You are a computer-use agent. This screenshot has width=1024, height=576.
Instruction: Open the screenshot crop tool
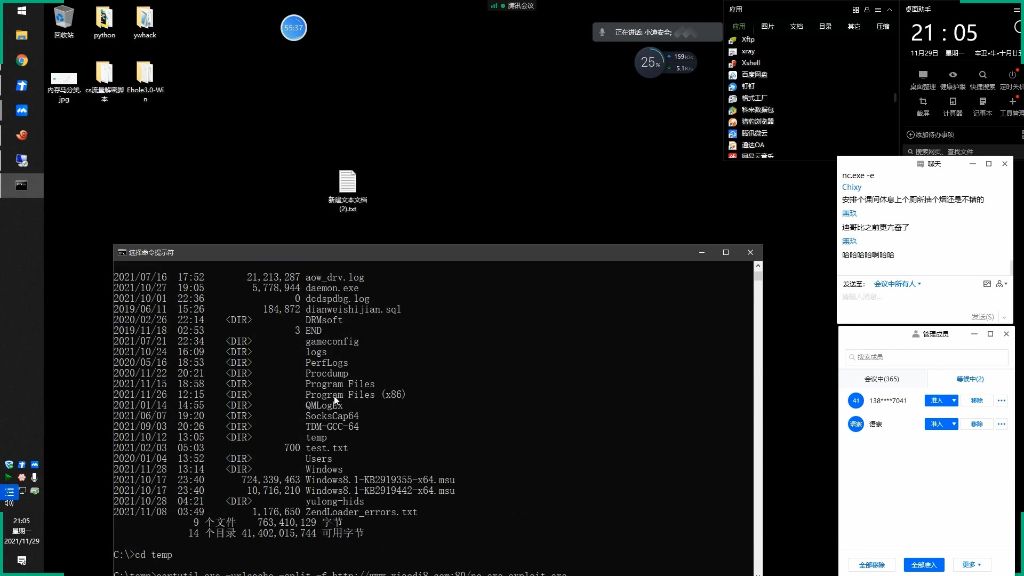click(923, 106)
